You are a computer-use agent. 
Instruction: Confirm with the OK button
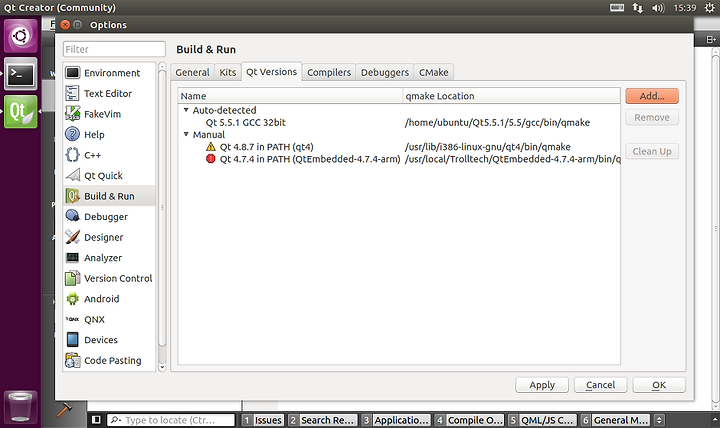[659, 385]
